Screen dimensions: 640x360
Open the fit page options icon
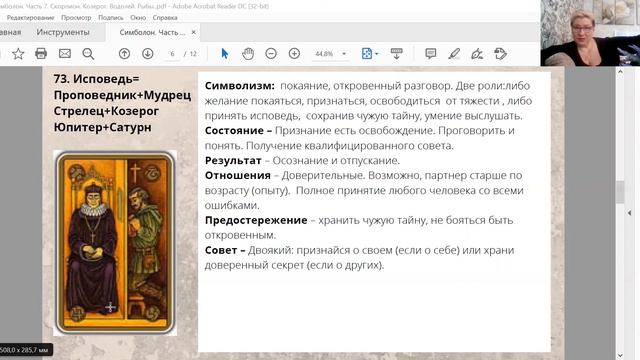(x=367, y=53)
